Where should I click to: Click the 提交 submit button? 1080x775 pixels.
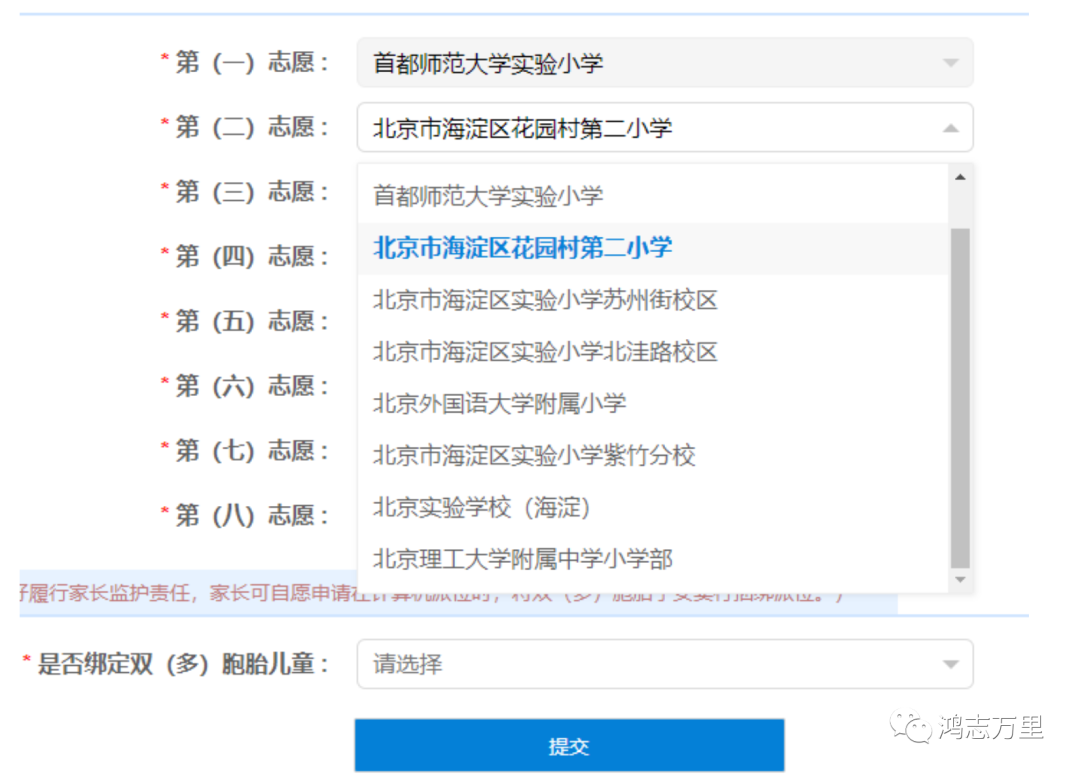click(570, 746)
